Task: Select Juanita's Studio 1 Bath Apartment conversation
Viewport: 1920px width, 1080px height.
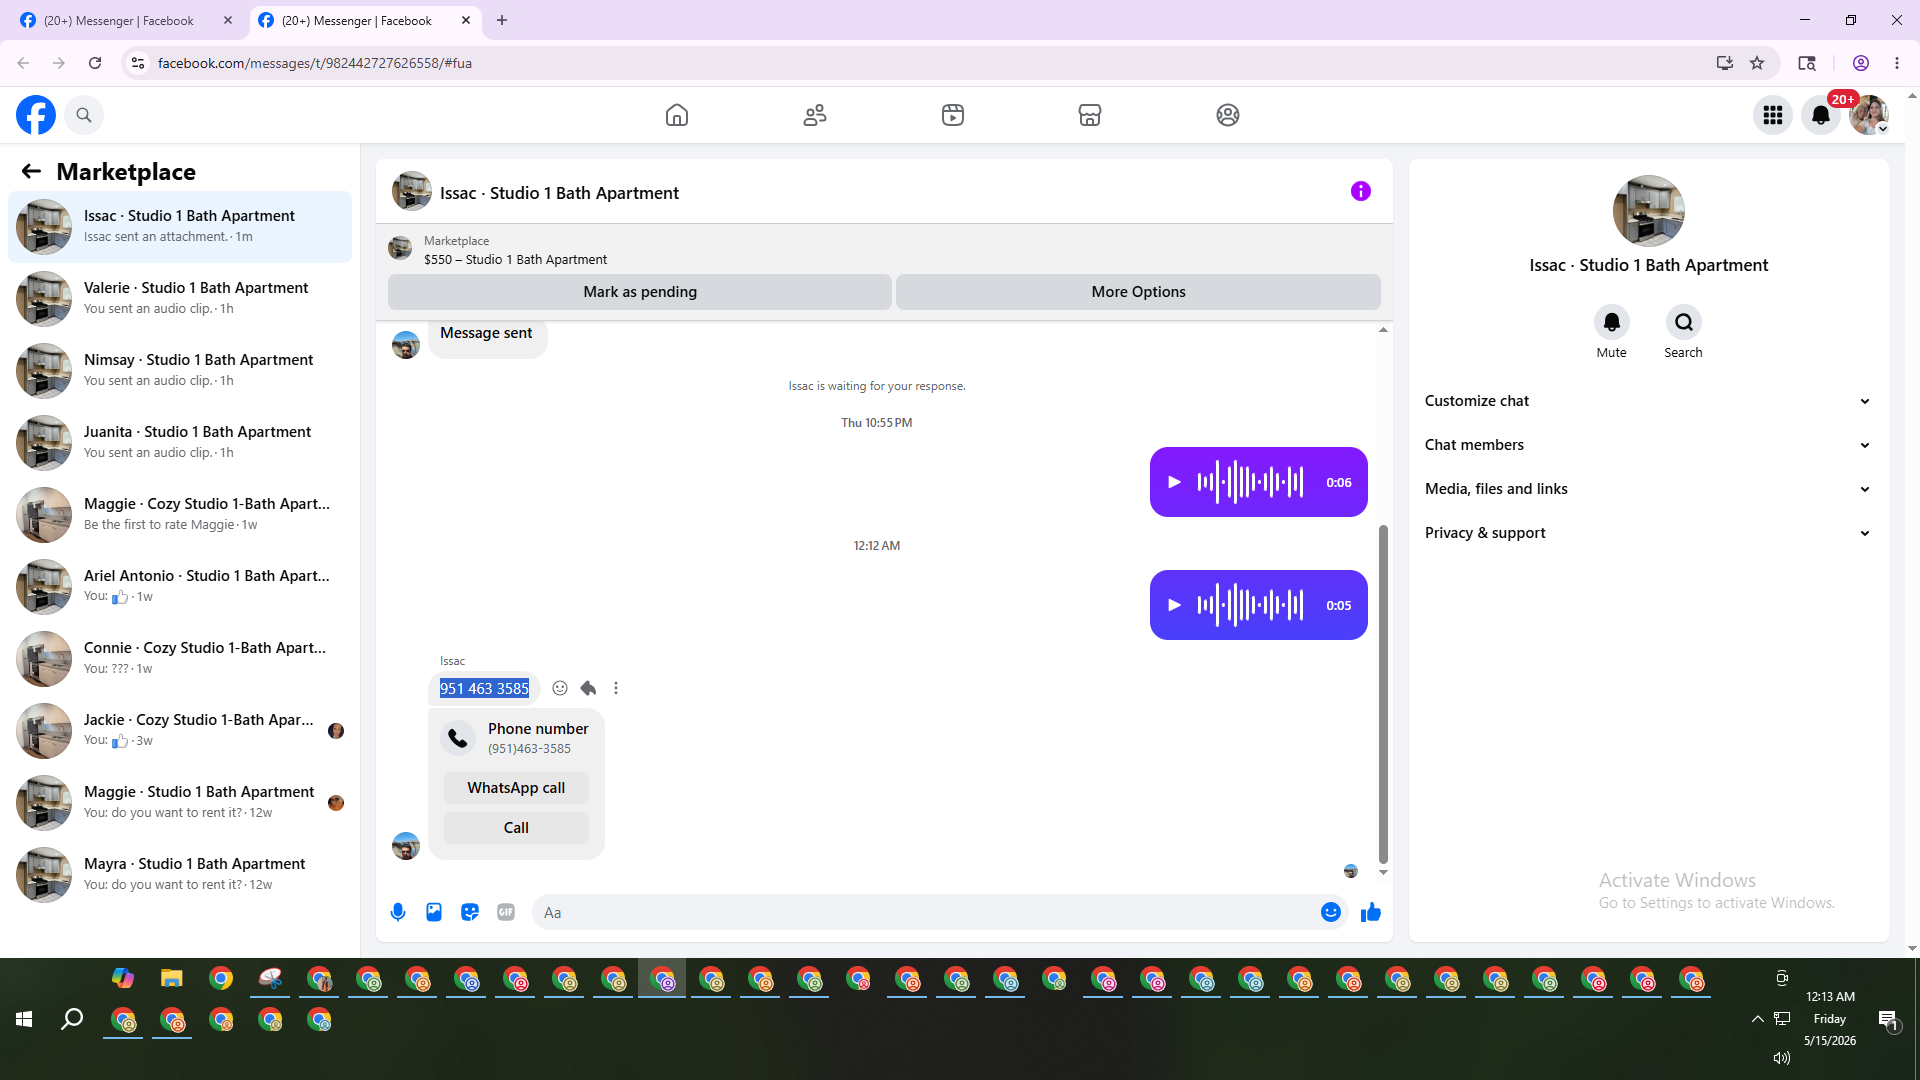Action: tap(180, 443)
